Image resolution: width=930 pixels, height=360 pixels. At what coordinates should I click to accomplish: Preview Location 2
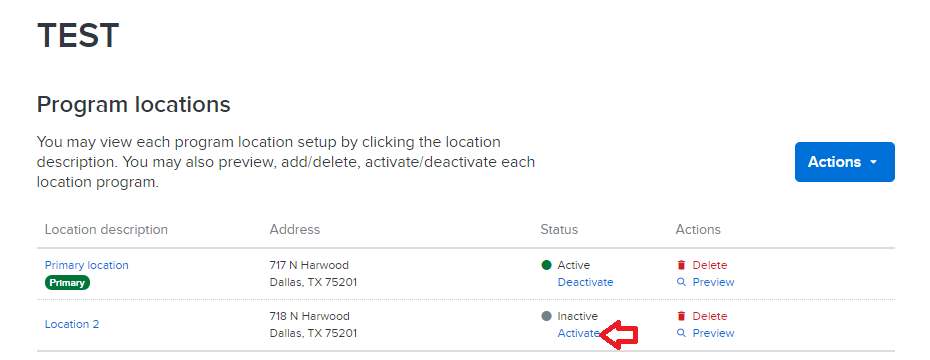pyautogui.click(x=714, y=333)
